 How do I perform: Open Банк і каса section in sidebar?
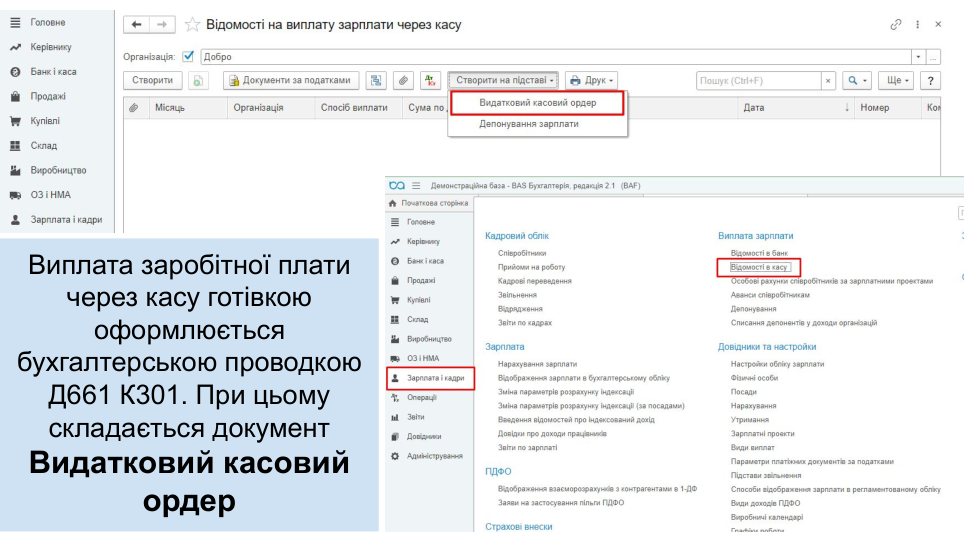click(52, 72)
